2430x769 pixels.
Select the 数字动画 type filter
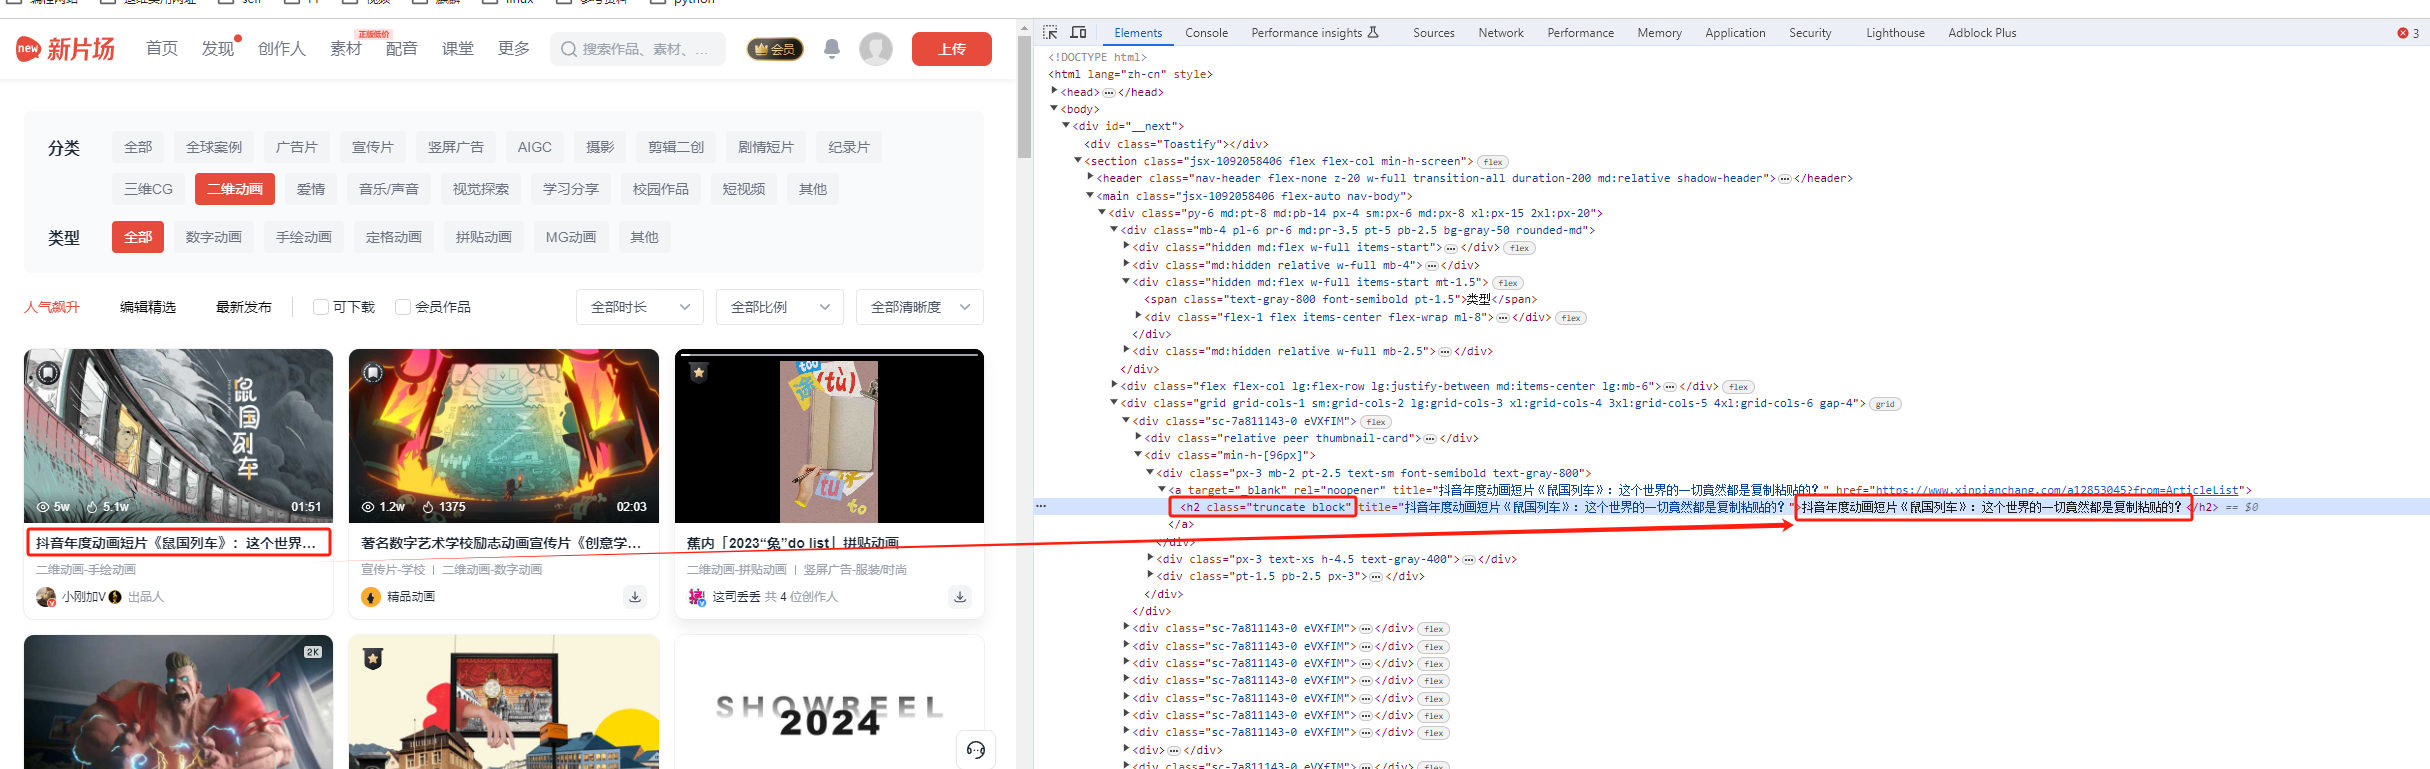(214, 237)
